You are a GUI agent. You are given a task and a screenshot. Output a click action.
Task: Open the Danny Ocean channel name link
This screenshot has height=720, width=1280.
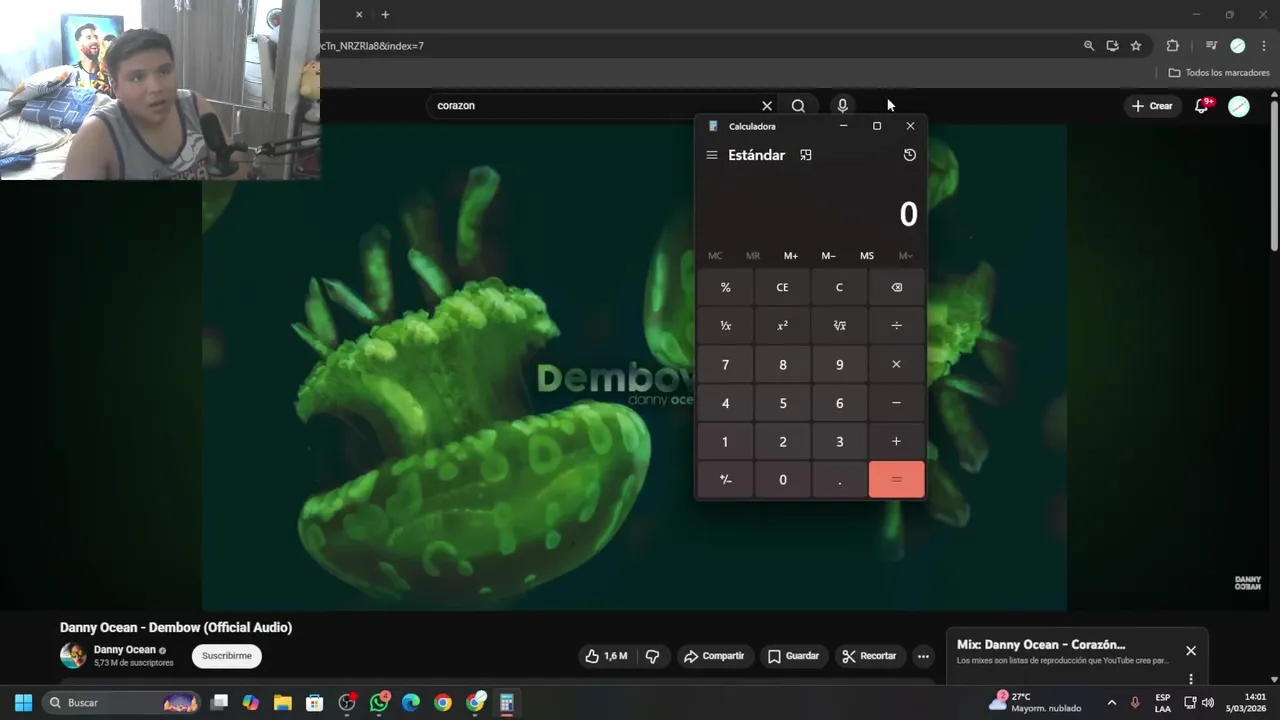(x=125, y=650)
